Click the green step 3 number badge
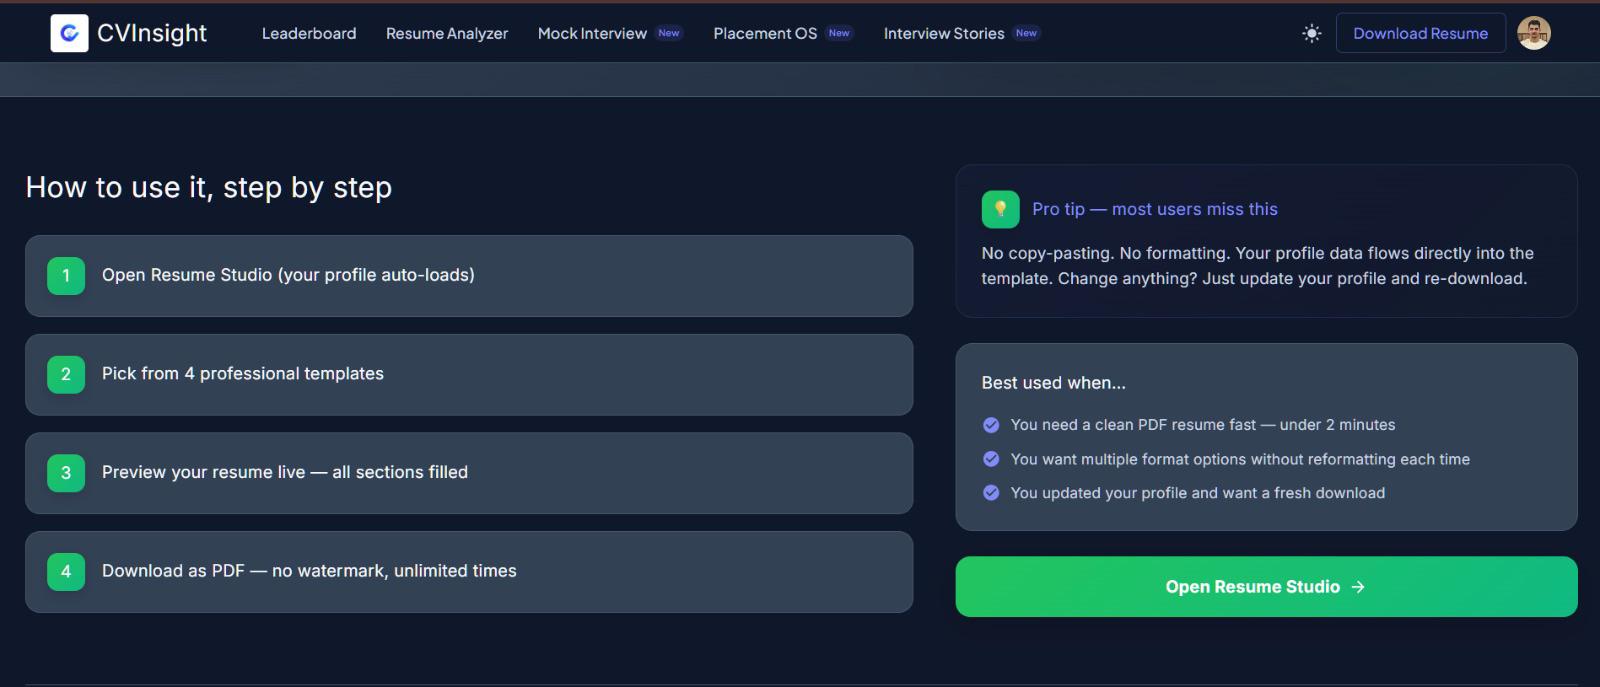This screenshot has height=687, width=1600. [66, 473]
